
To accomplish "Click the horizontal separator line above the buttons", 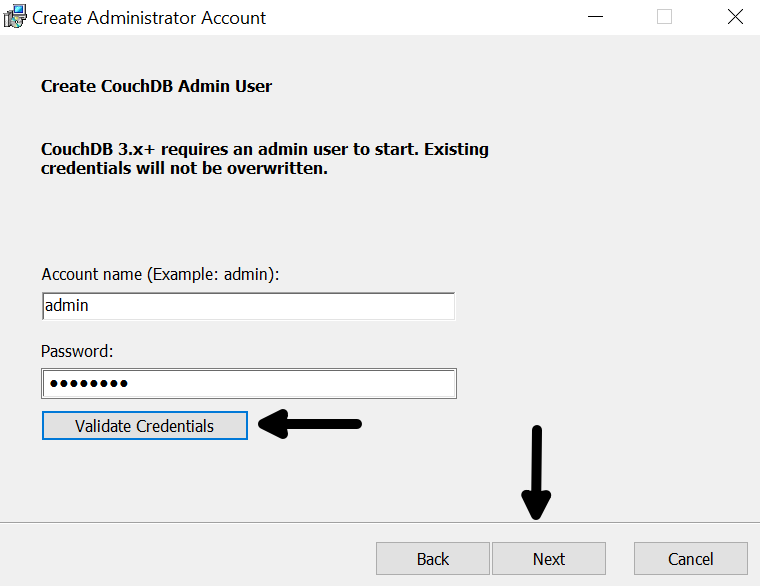I will tap(380, 523).
